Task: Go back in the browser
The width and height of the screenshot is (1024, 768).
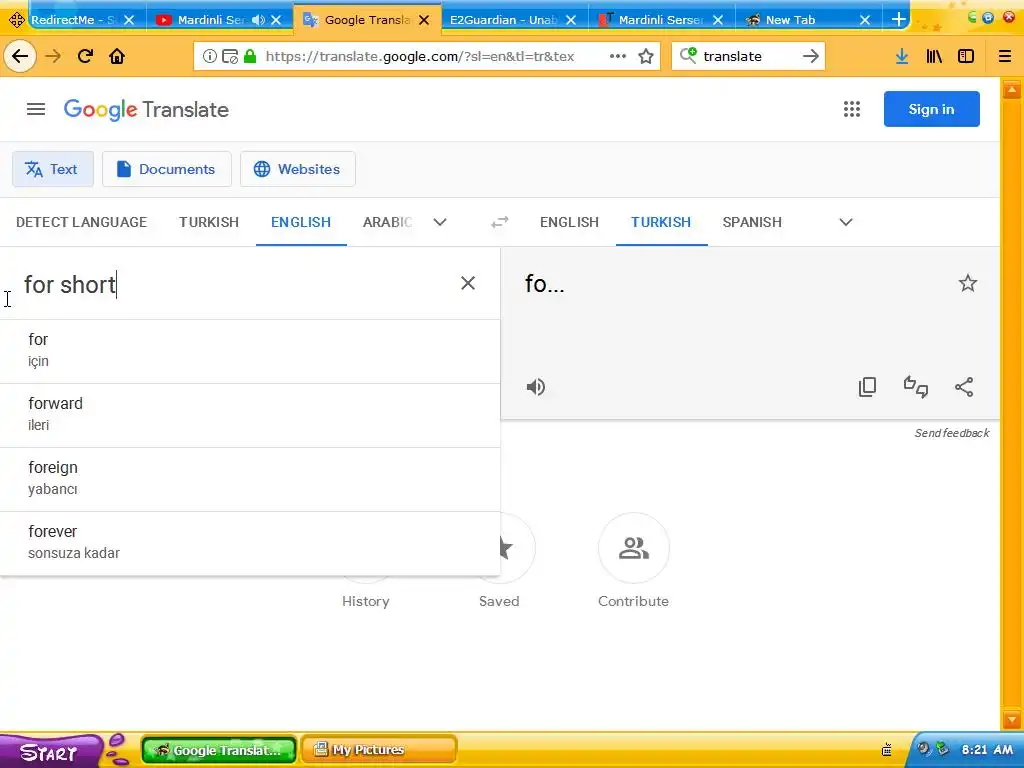Action: (x=20, y=56)
